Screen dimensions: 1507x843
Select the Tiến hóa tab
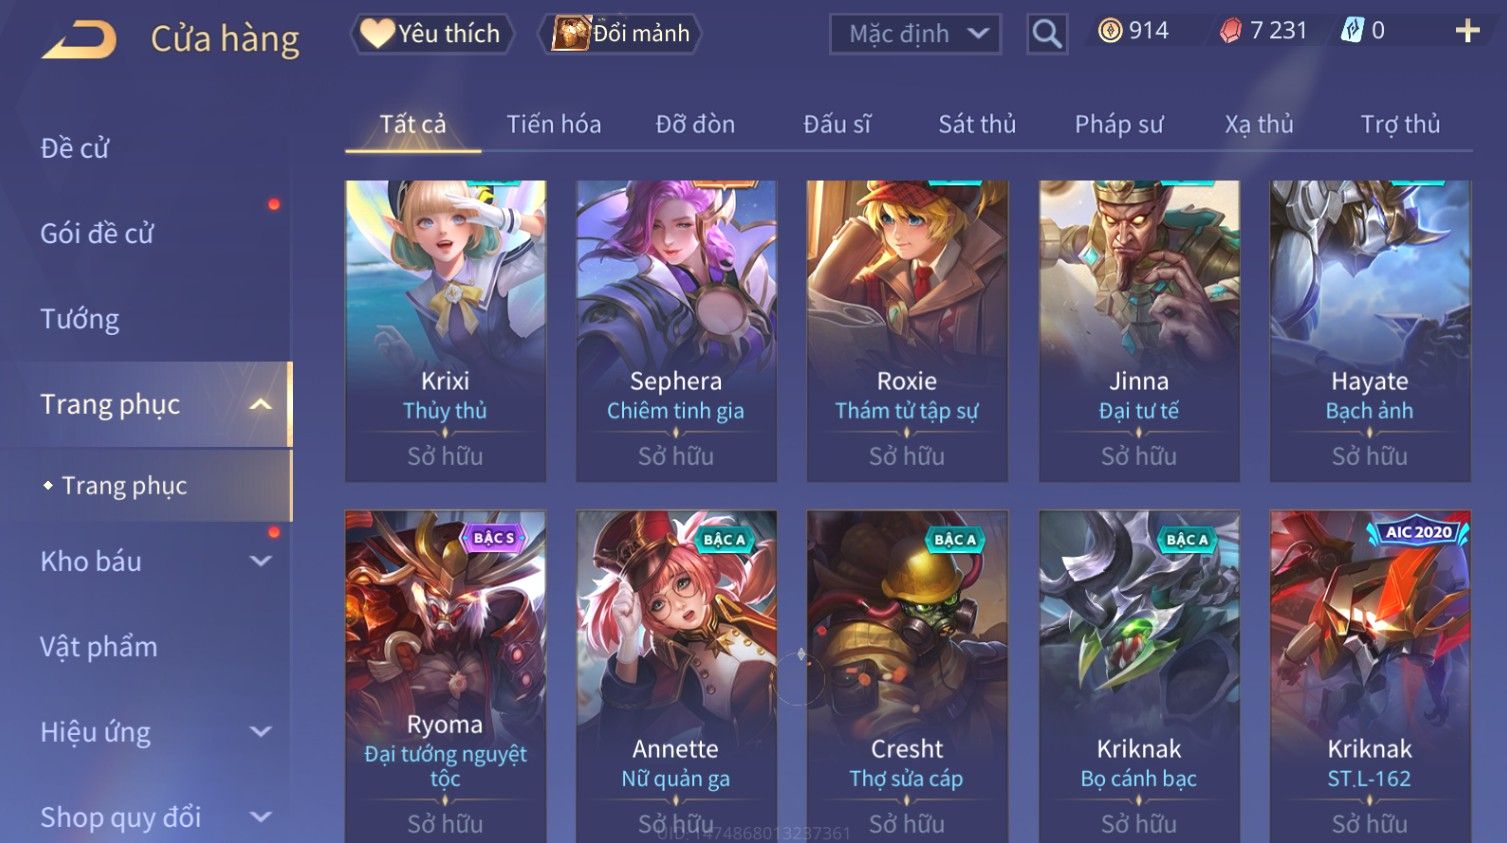pos(554,124)
